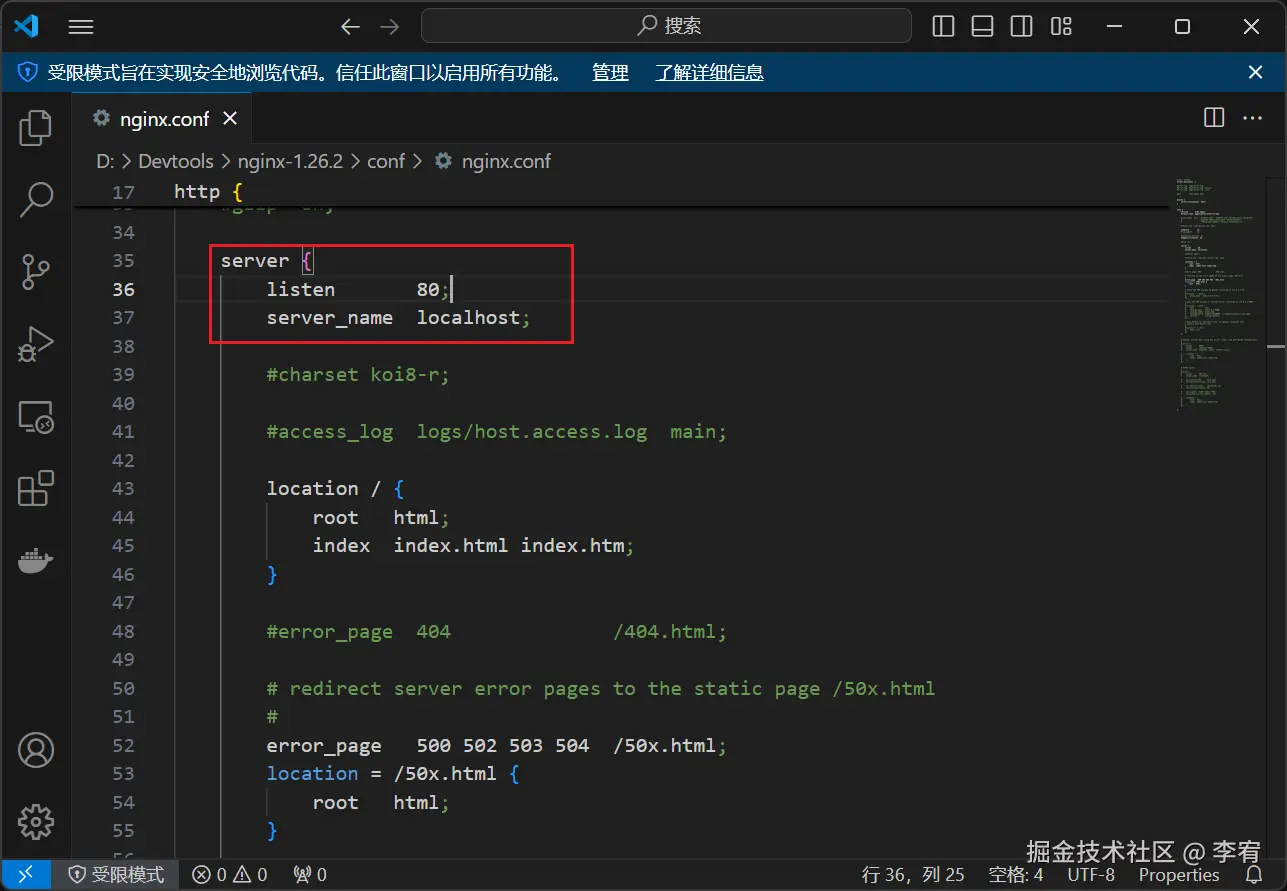Viewport: 1287px width, 891px height.
Task: Toggle primary side bar layout icon
Action: tap(943, 27)
